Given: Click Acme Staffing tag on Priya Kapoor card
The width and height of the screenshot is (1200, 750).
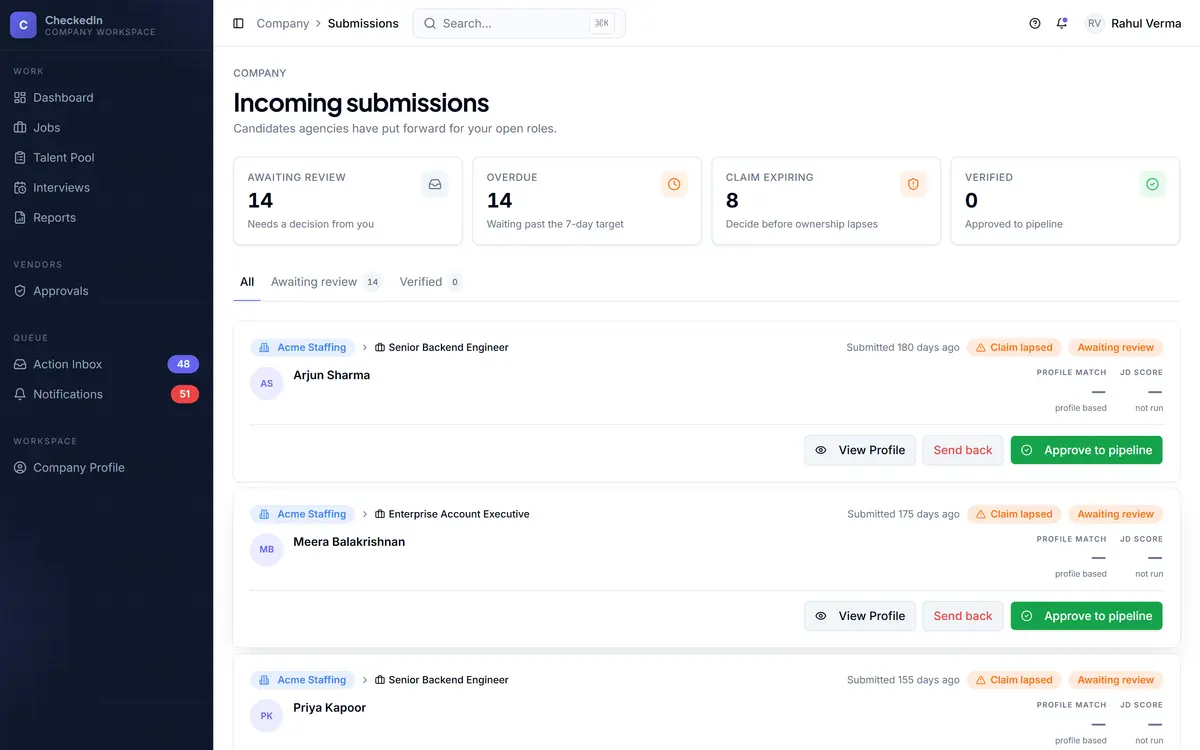Looking at the screenshot, I should pos(302,680).
